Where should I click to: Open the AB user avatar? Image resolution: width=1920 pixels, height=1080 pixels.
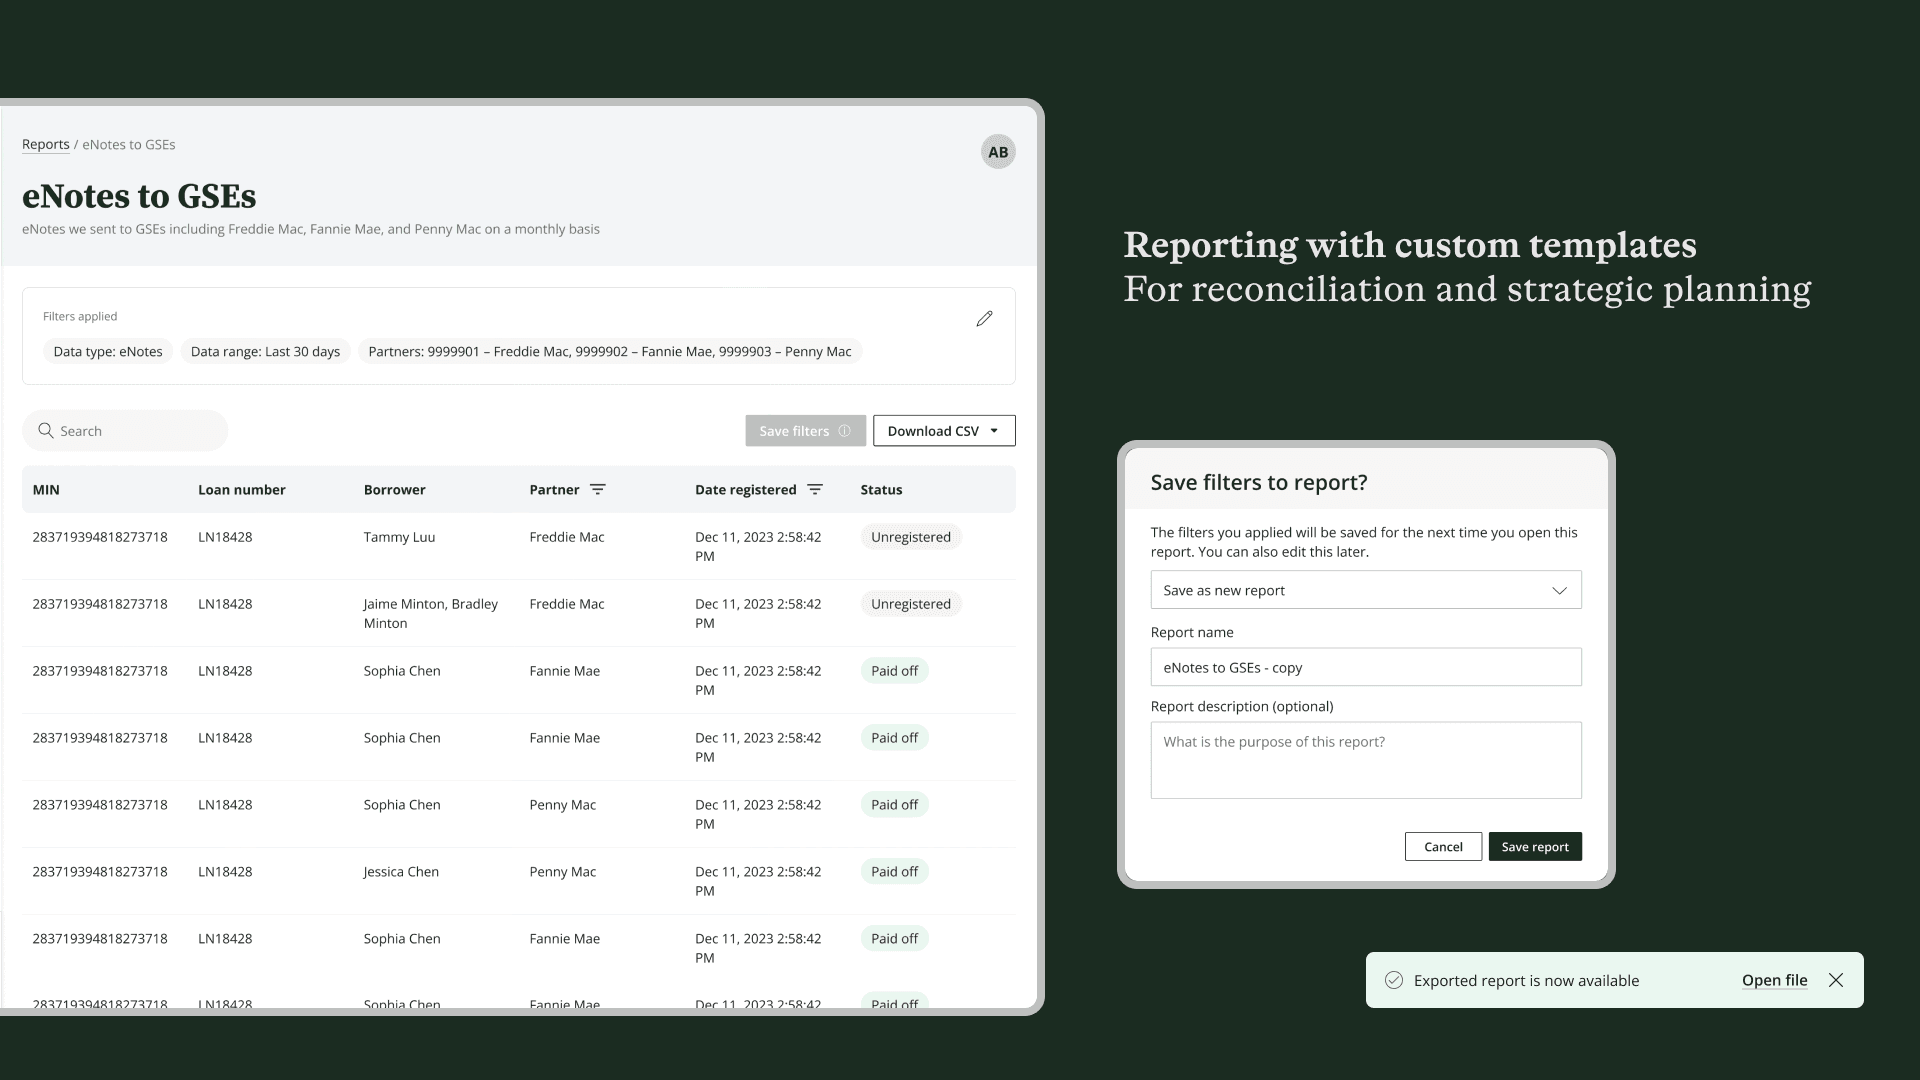pos(997,152)
